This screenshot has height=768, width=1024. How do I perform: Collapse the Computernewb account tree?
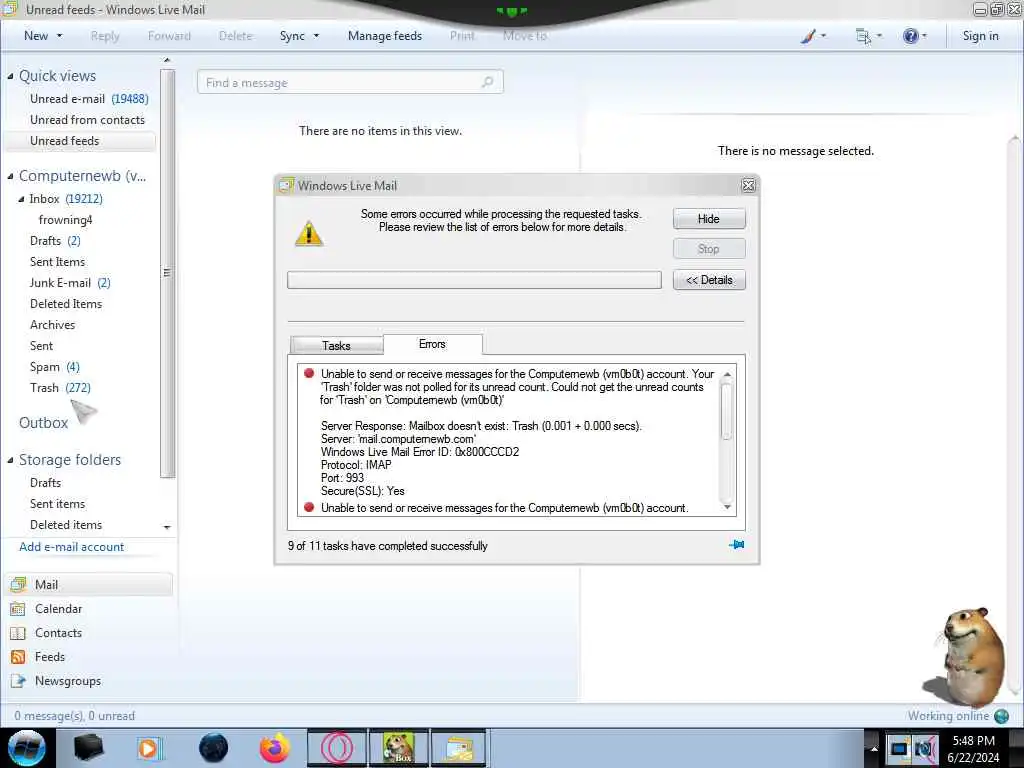10,176
